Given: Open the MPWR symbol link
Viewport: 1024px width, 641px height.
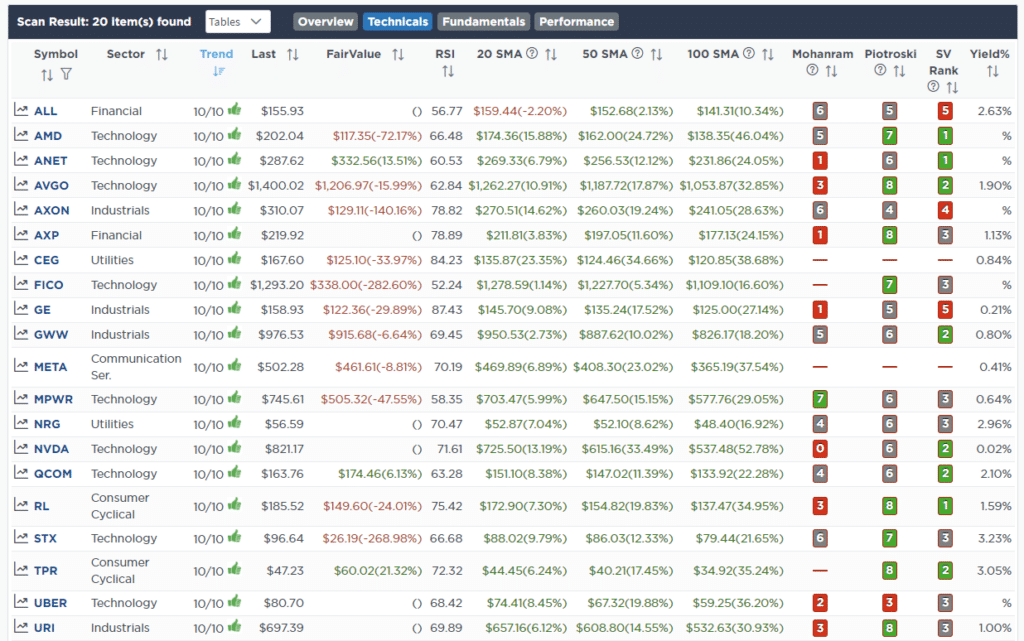Looking at the screenshot, I should pos(53,399).
